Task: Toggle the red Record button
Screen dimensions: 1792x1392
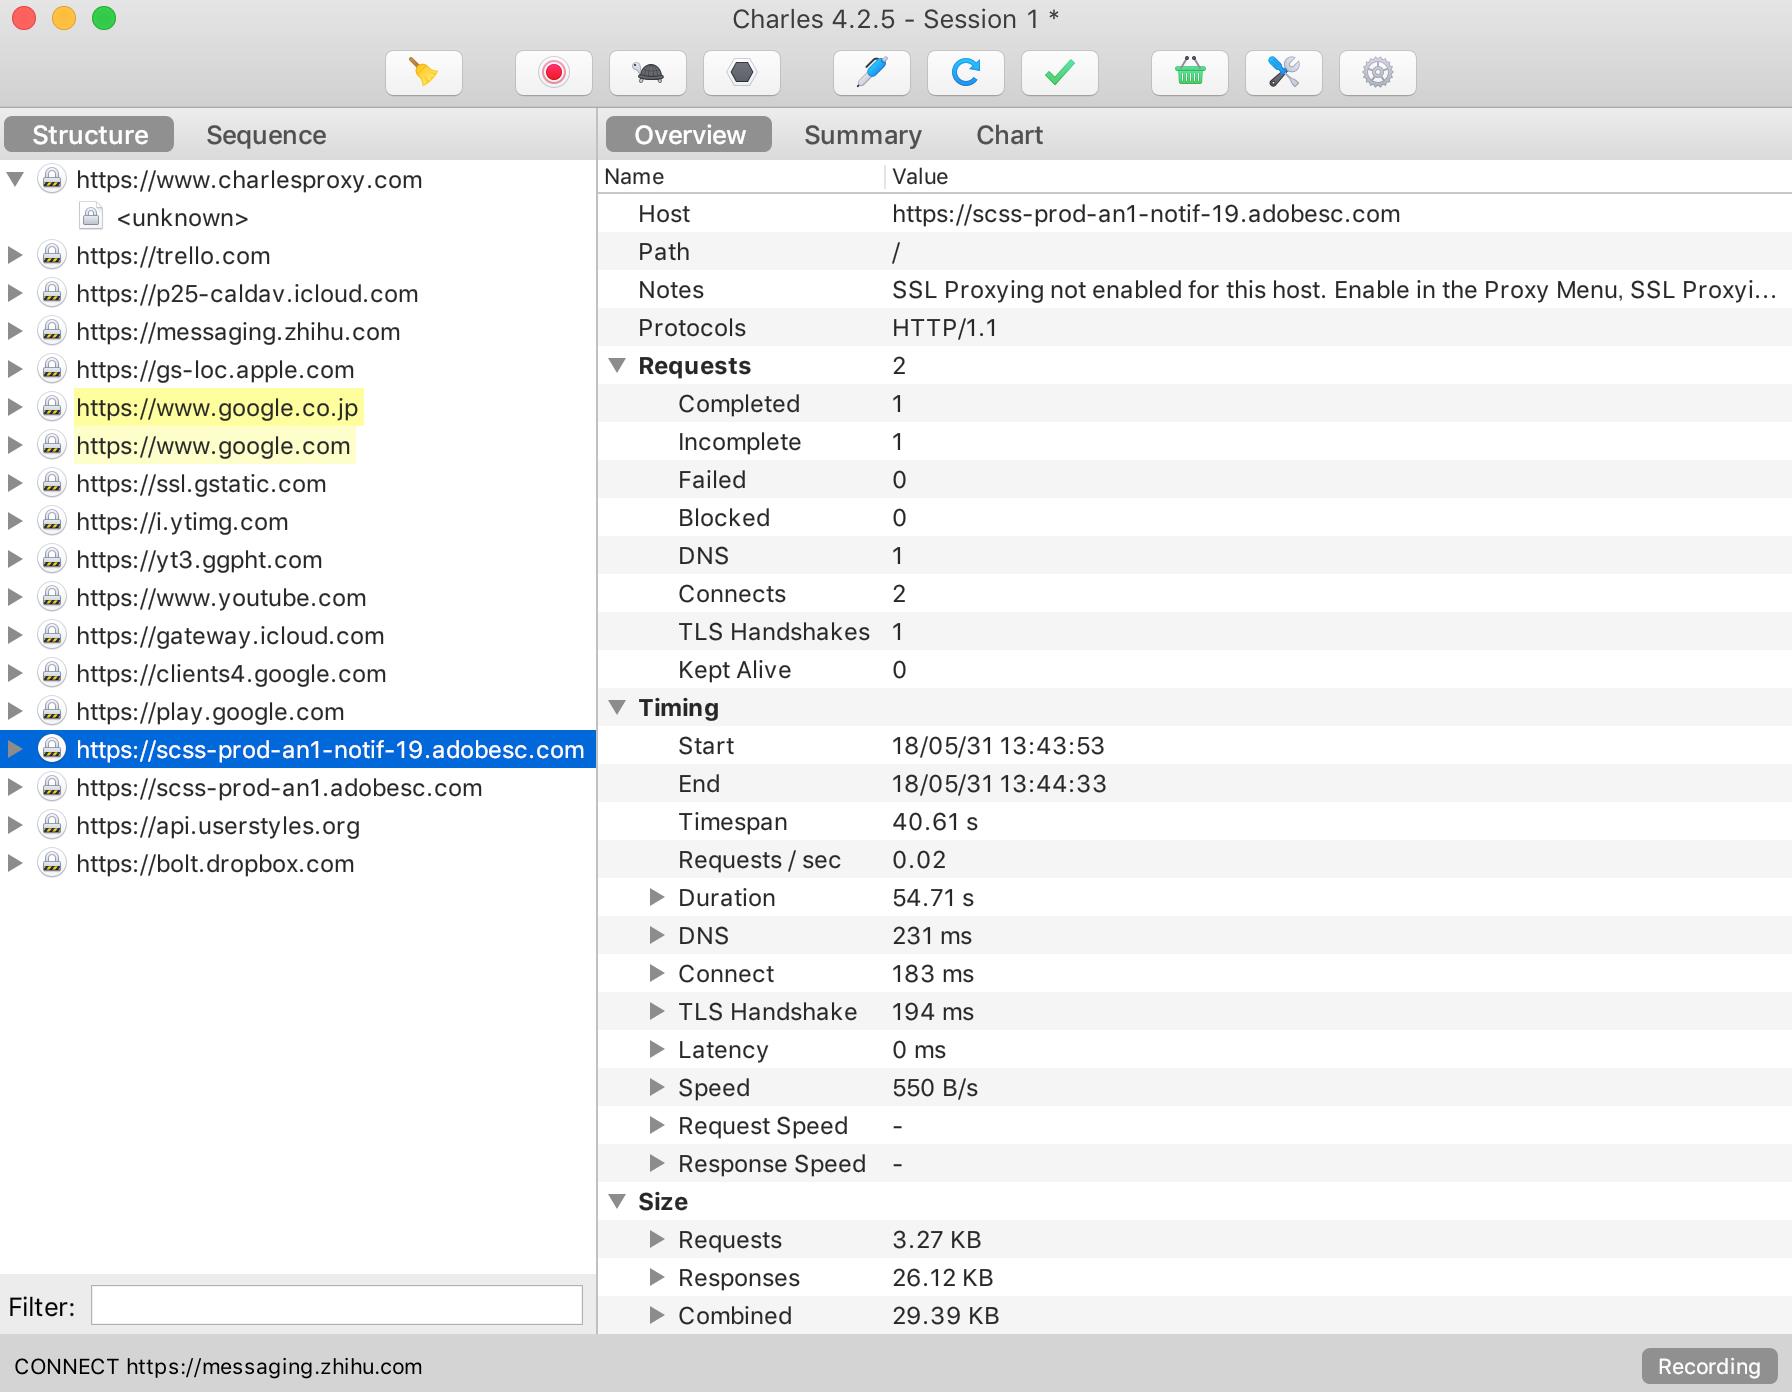Action: click(553, 73)
